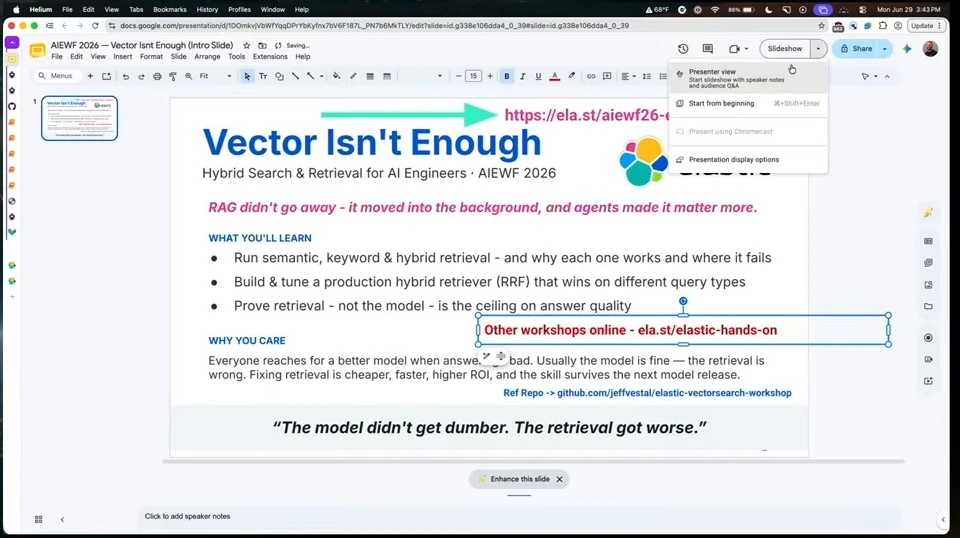This screenshot has width=960, height=538.
Task: Expand the zoom Fit dropdown
Action: point(229,77)
